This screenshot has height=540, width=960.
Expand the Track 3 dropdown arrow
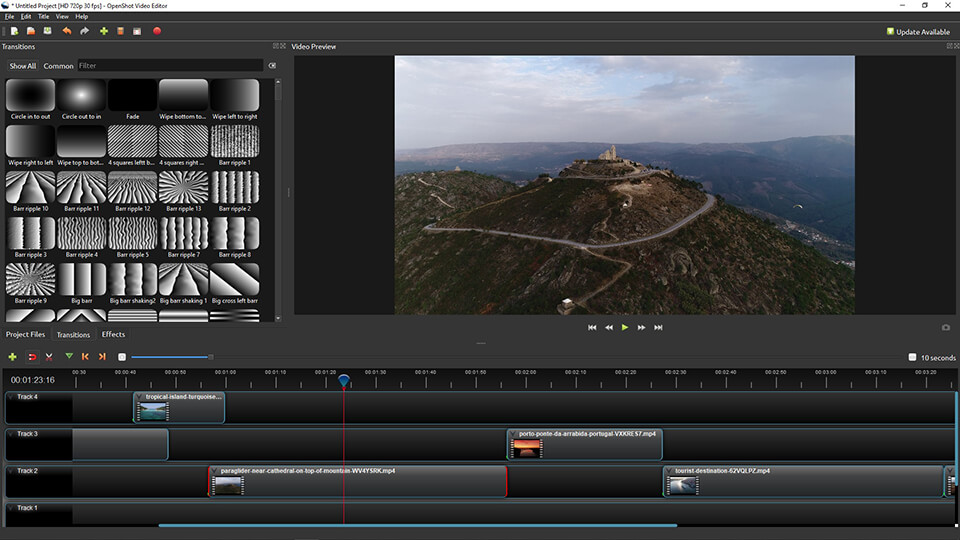pyautogui.click(x=11, y=434)
